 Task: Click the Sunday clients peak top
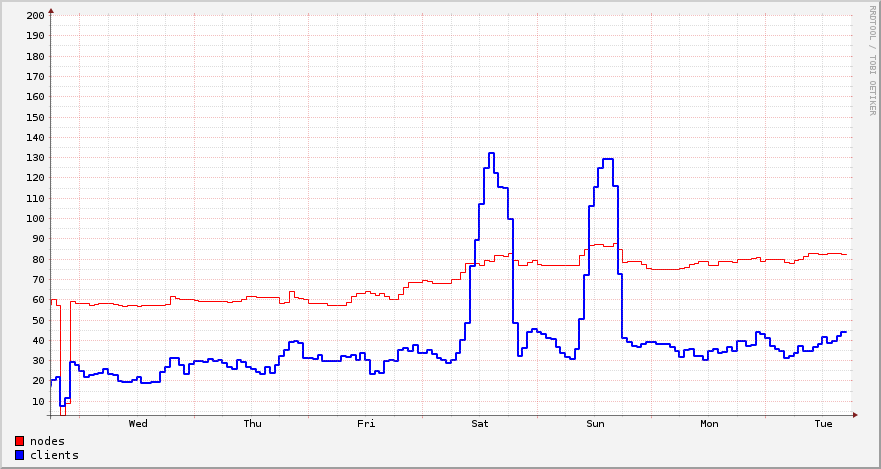tap(607, 160)
